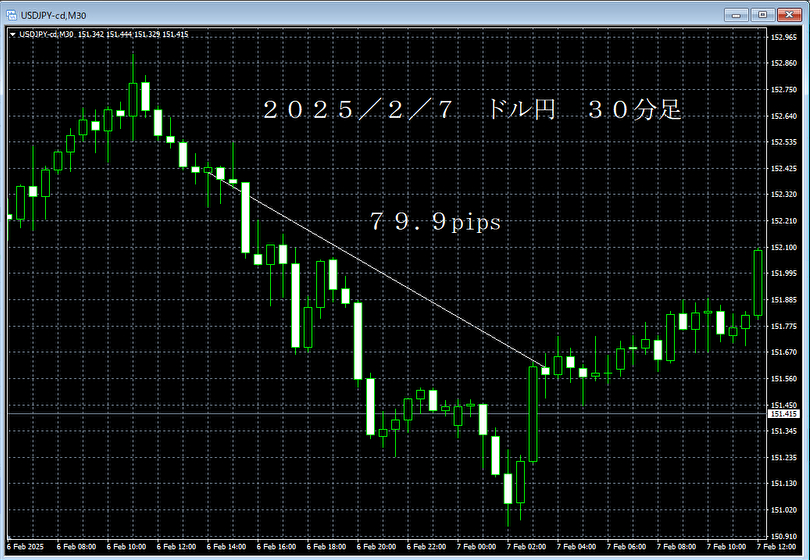Select the 79.9pips text label
810x560 pixels.
tap(435, 222)
